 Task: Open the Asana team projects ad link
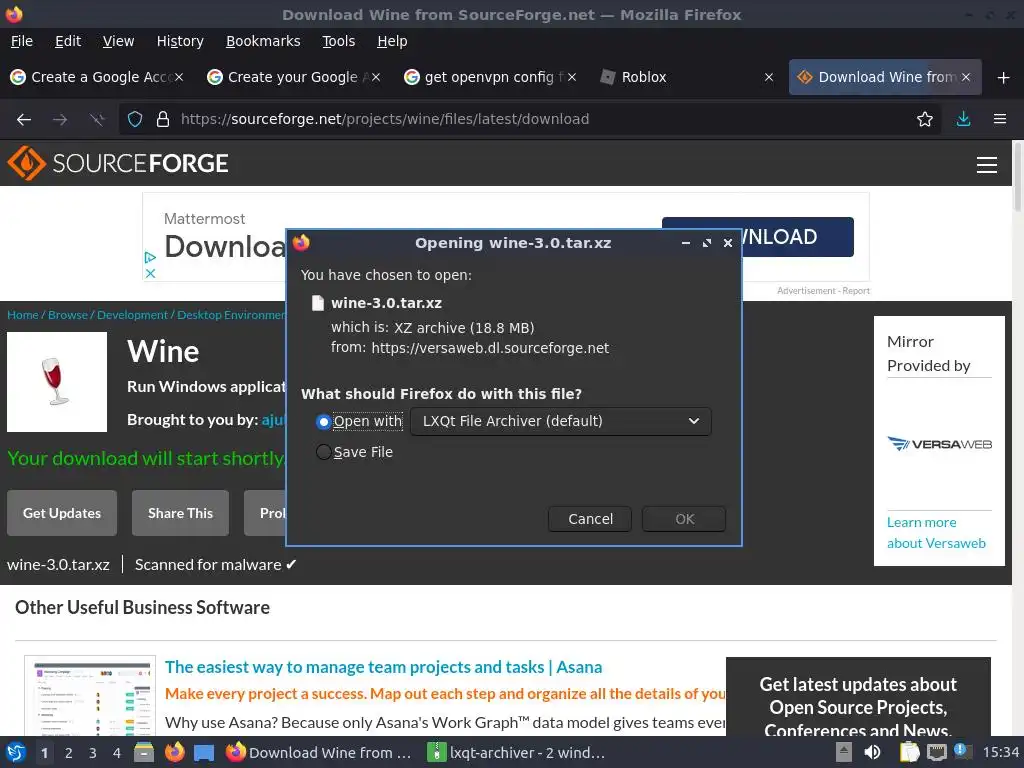pos(383,667)
